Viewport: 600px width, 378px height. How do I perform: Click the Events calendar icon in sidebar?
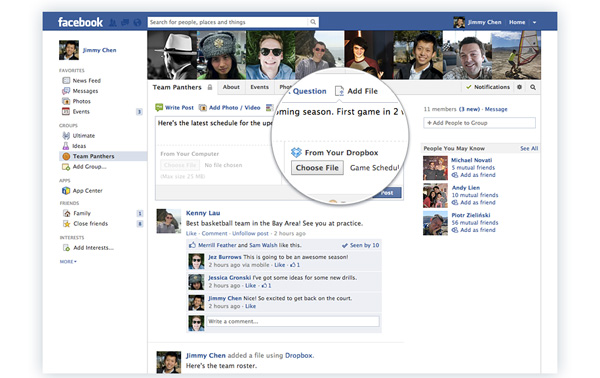coord(66,111)
